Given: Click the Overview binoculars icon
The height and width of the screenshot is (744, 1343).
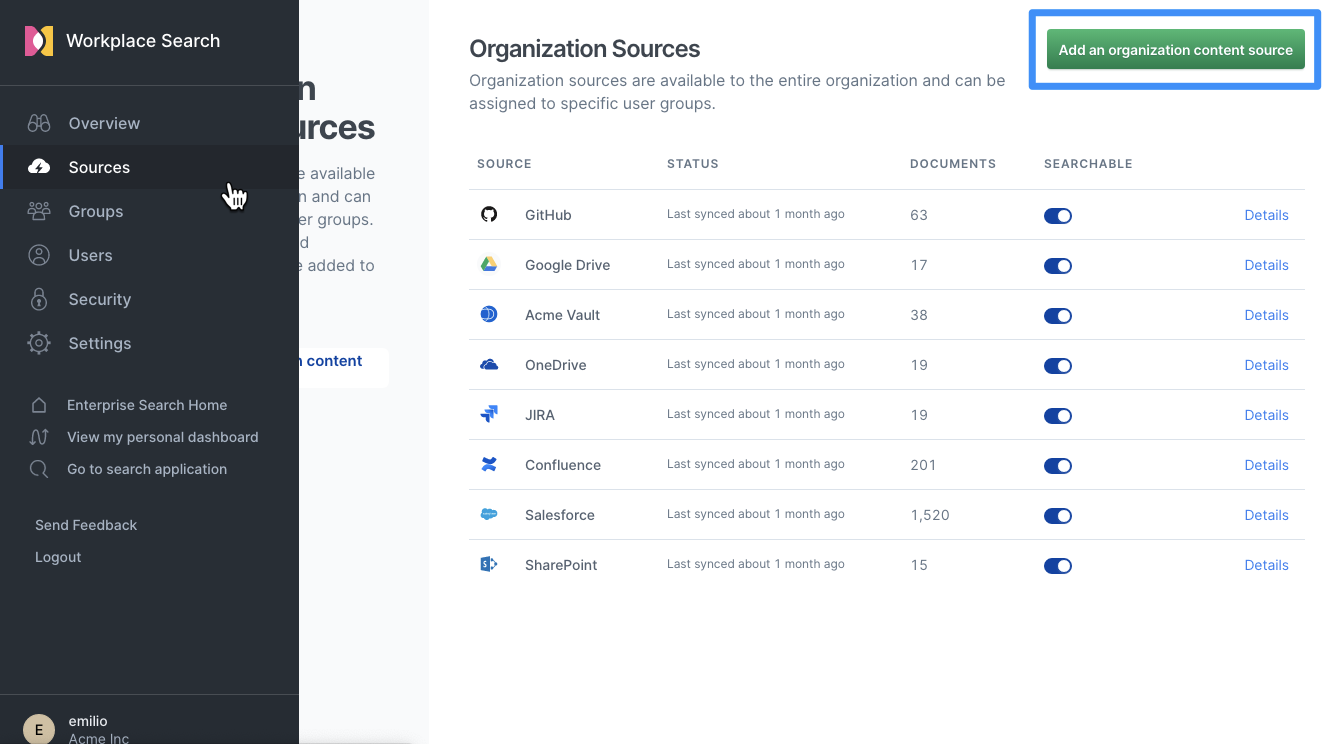Looking at the screenshot, I should 39,123.
